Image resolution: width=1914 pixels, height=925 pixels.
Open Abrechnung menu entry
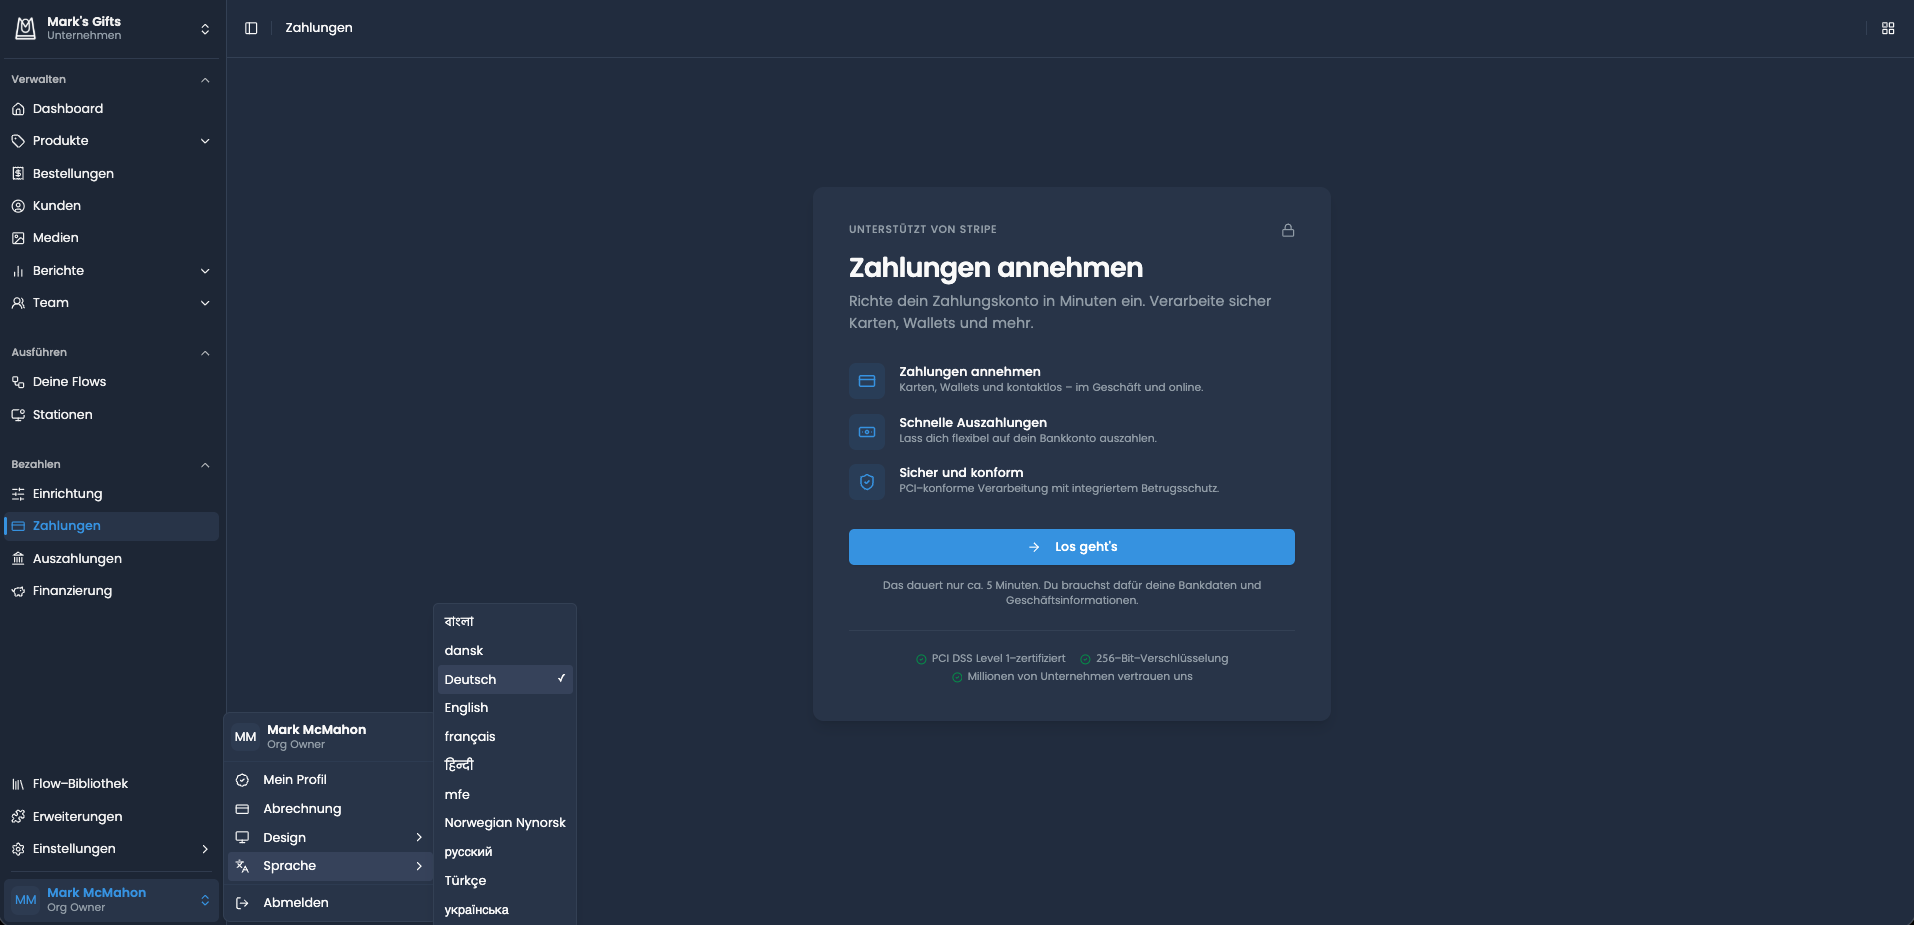click(x=329, y=809)
